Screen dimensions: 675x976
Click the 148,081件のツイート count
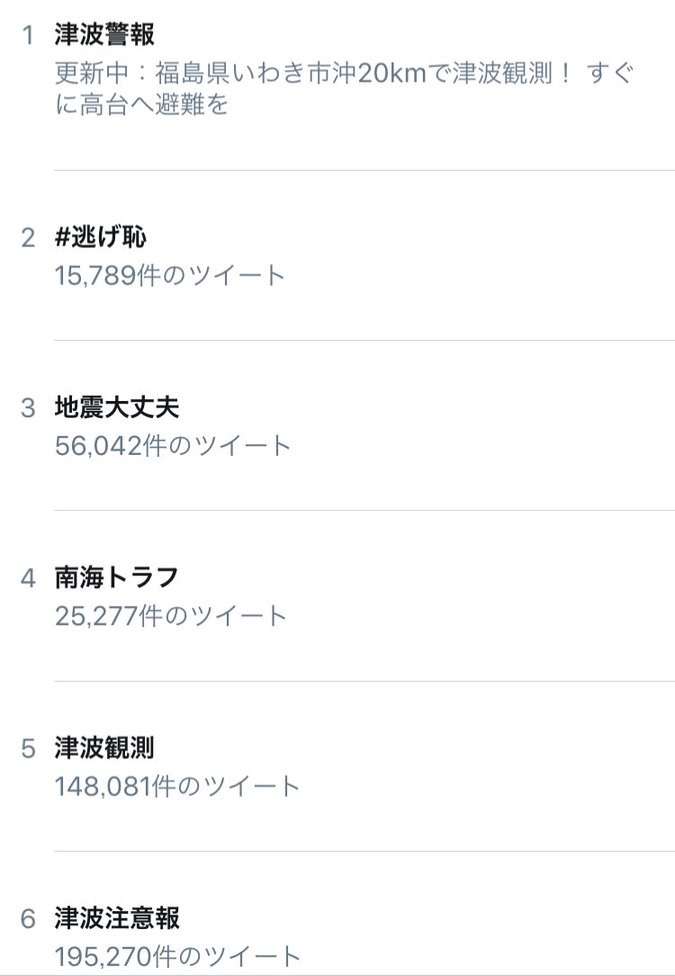pos(177,786)
